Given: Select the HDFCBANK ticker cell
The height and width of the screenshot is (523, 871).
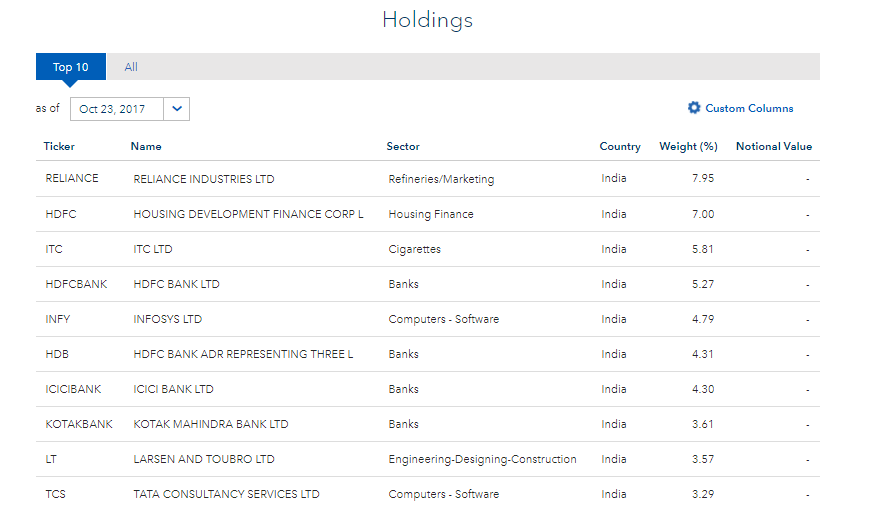Looking at the screenshot, I should (76, 284).
